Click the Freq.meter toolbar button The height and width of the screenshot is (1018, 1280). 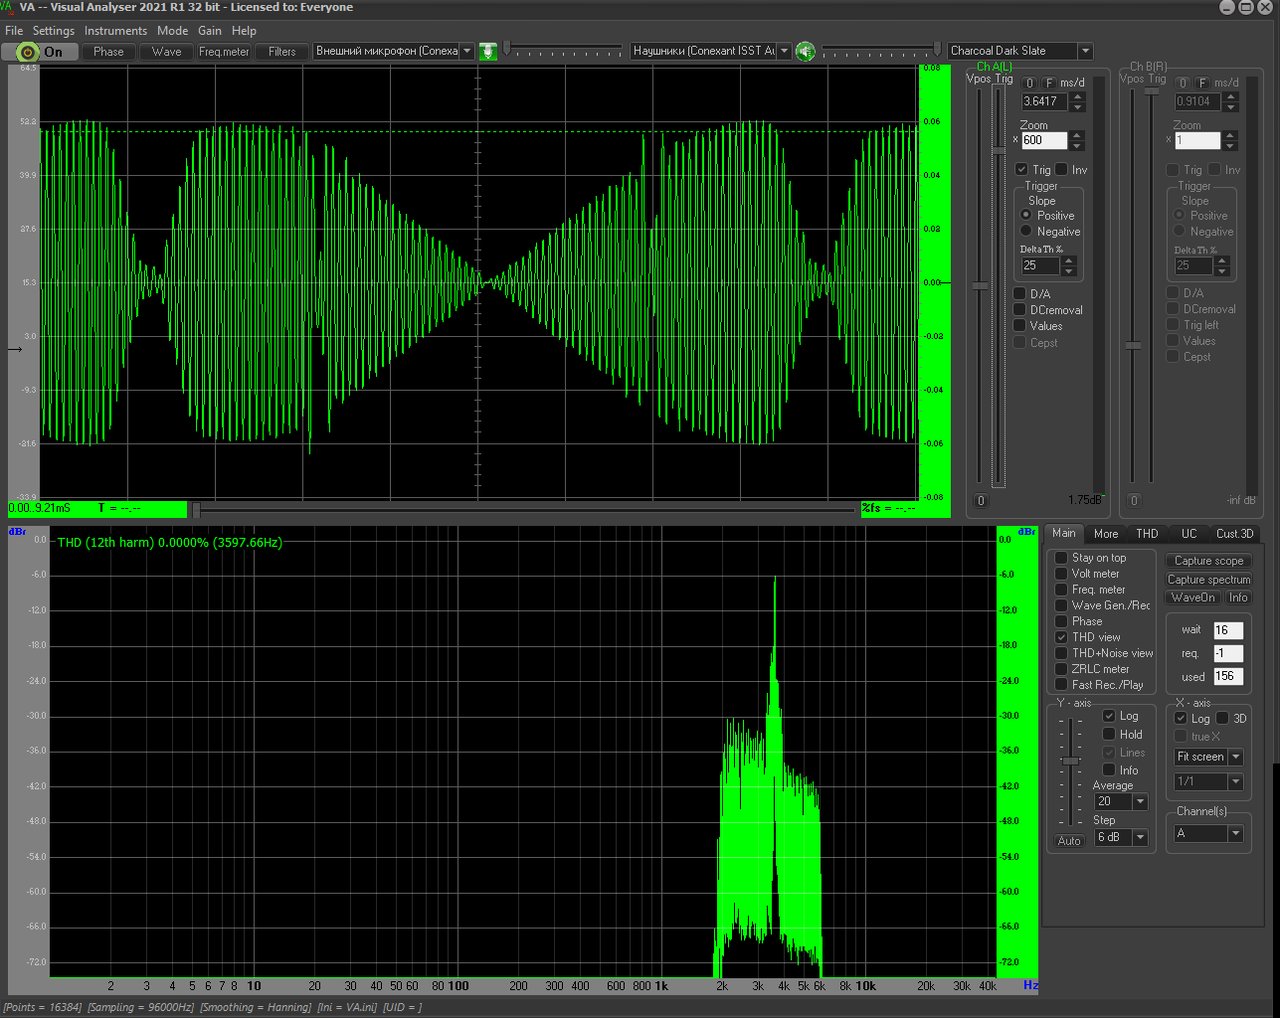pos(224,52)
